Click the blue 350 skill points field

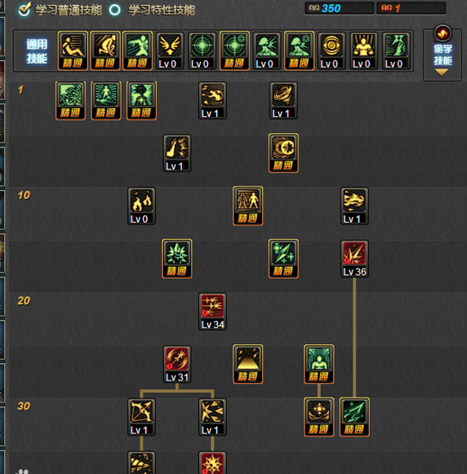tap(339, 8)
